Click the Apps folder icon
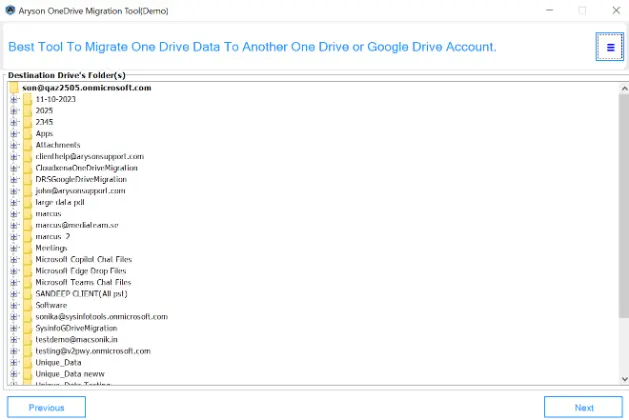Image resolution: width=629 pixels, height=420 pixels. pos(27,134)
